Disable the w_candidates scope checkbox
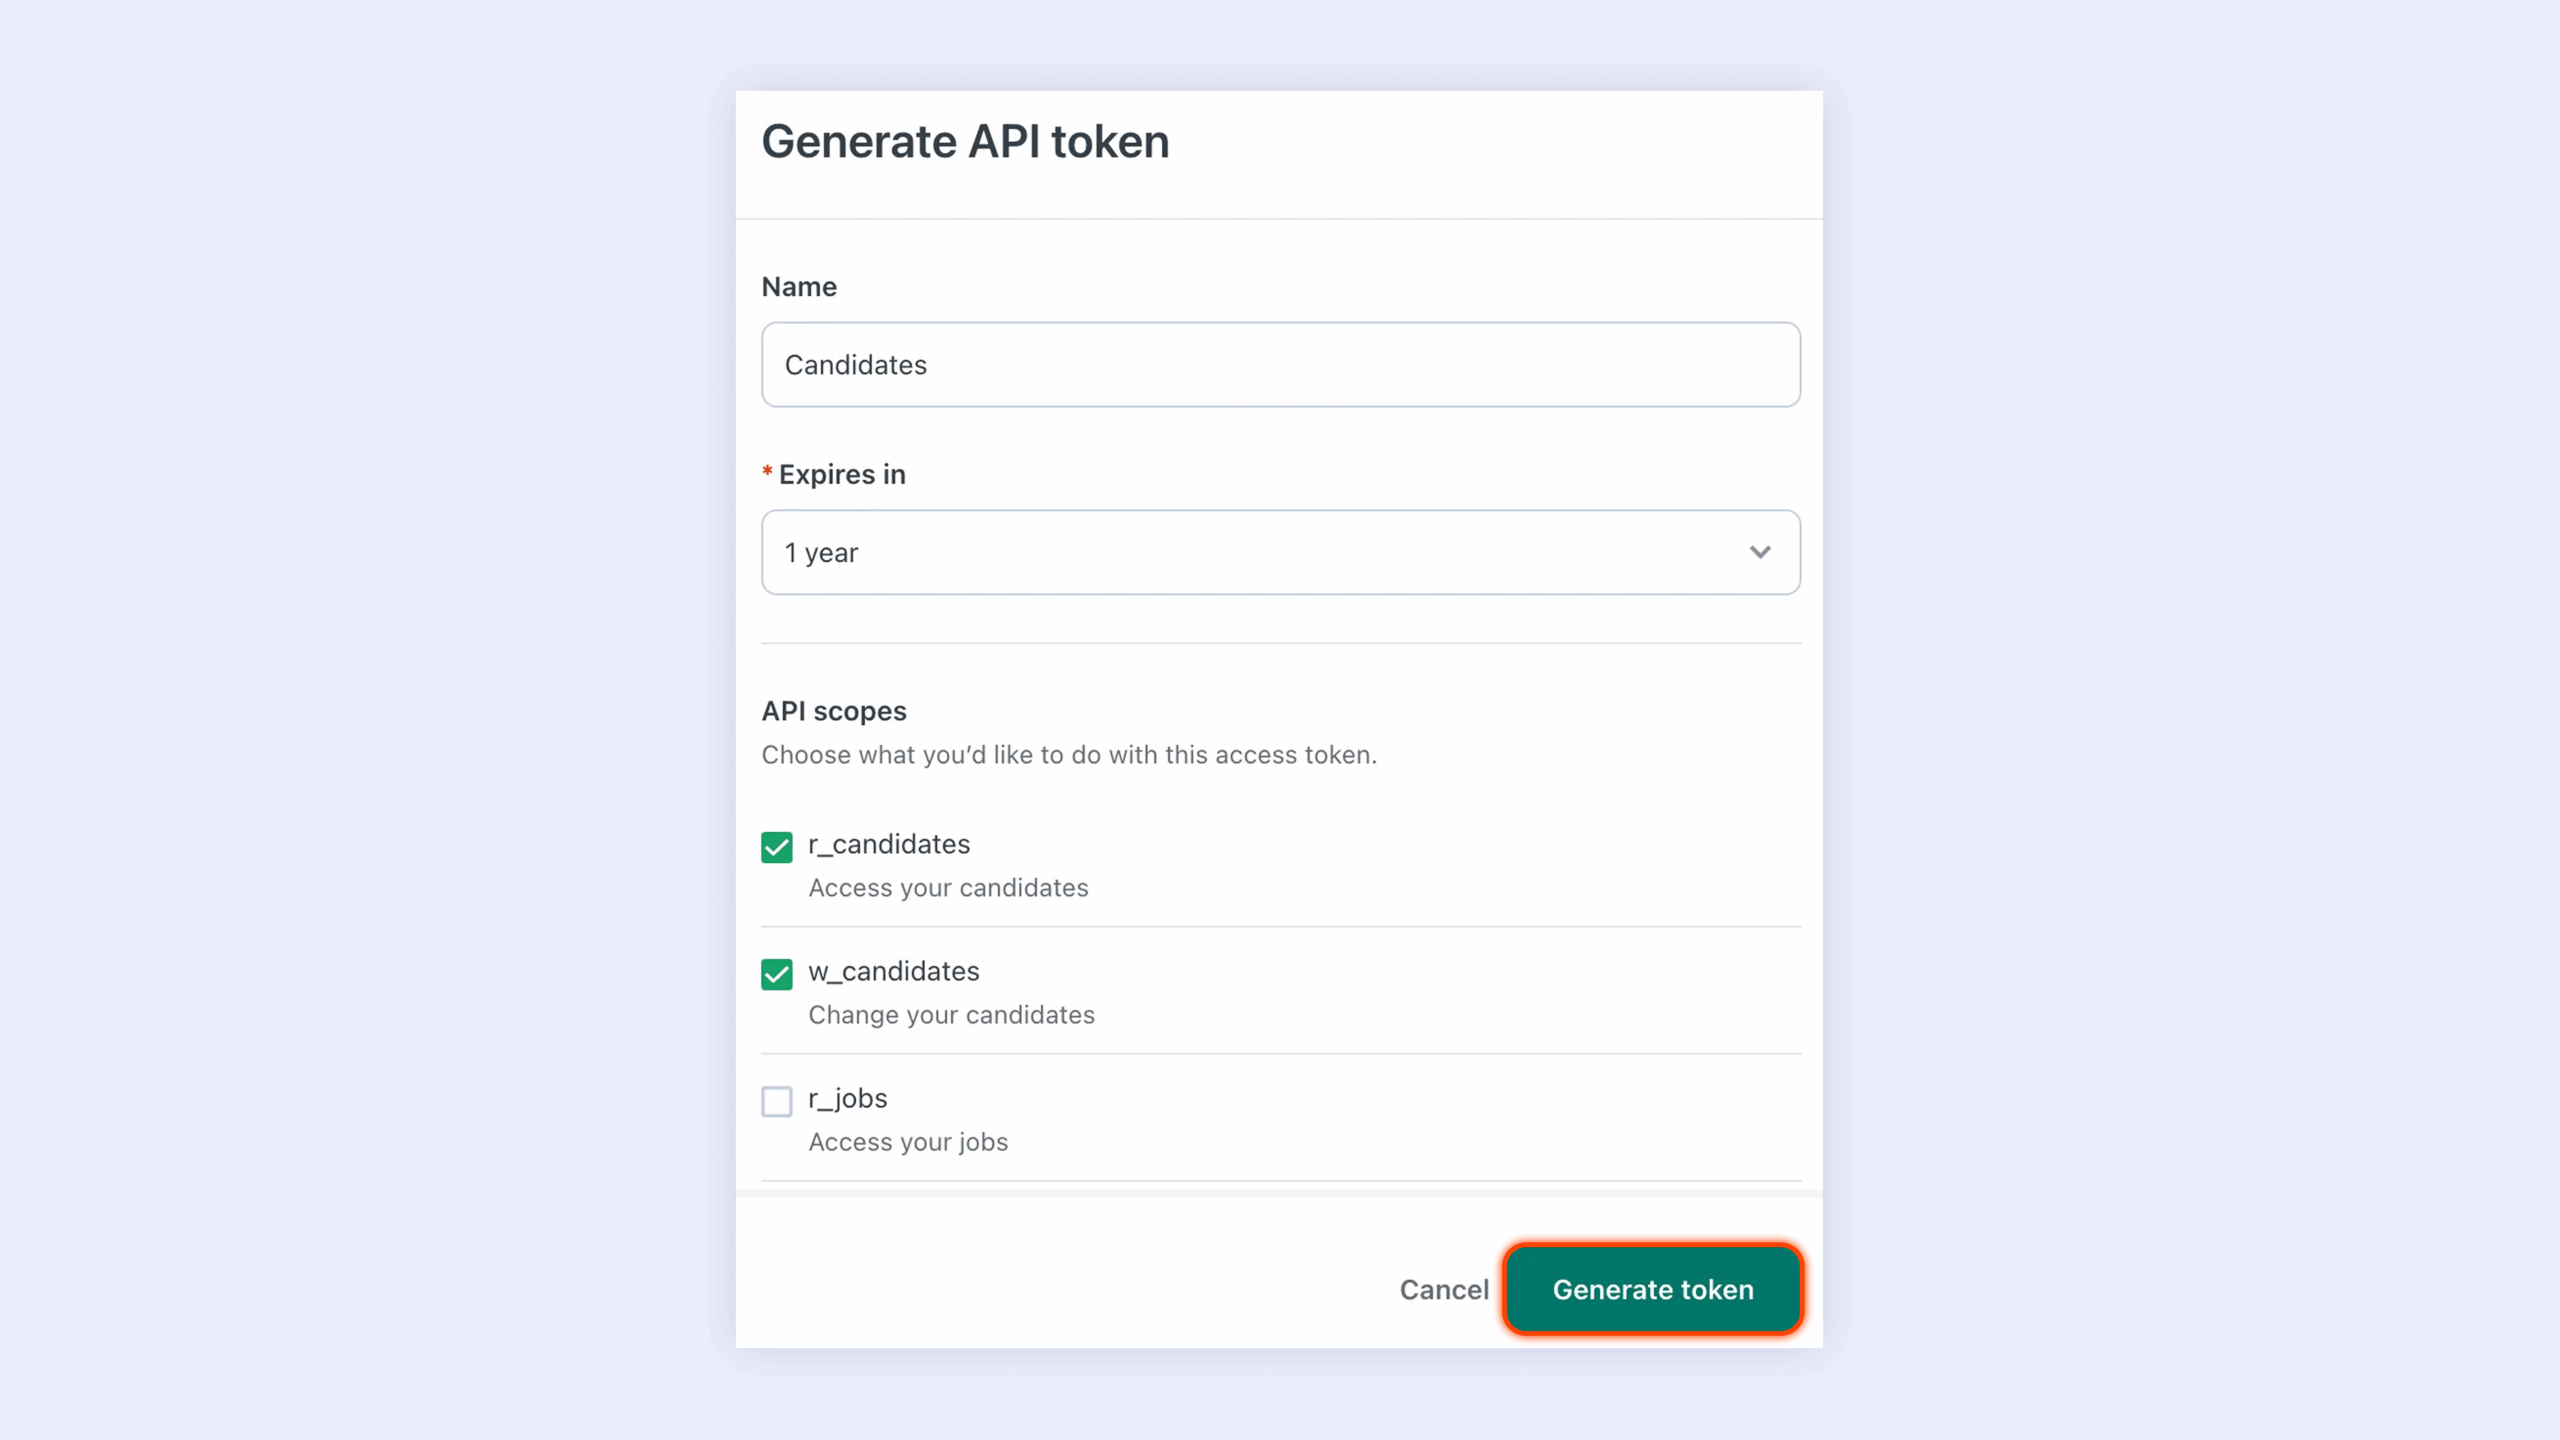Screen dimensions: 2560x1440 pyautogui.click(x=777, y=974)
